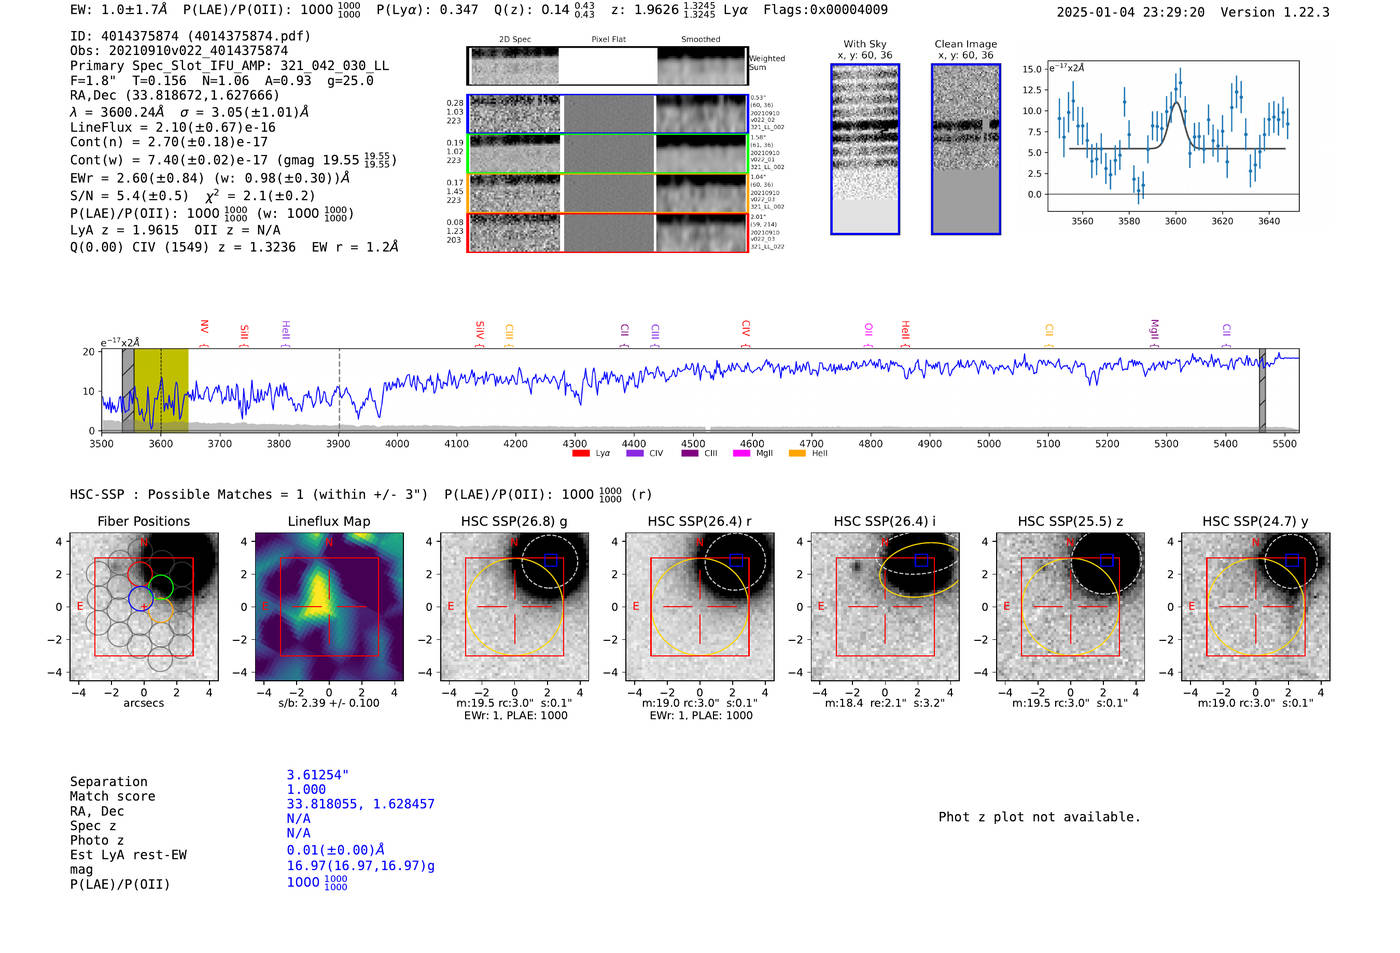This screenshot has width=1400, height=953.
Task: Click the 2025-01-04 23:29:20 timestamp
Action: click(1131, 12)
